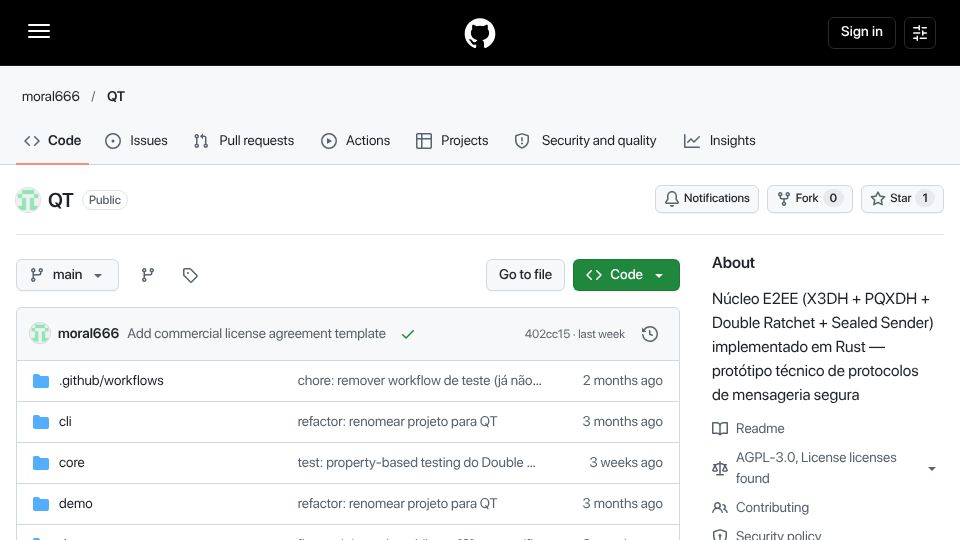The width and height of the screenshot is (960, 540).
Task: Click the Notifications bell button
Action: (707, 198)
